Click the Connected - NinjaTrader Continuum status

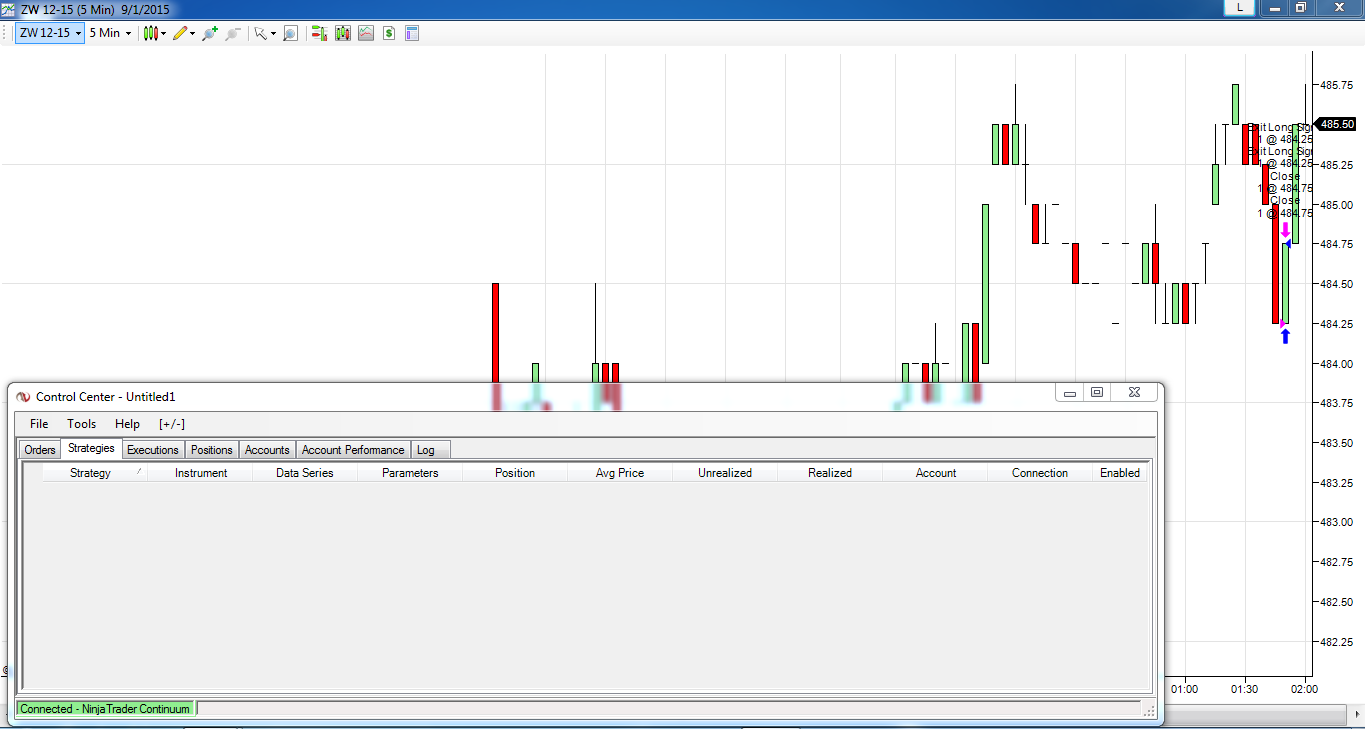pos(105,709)
